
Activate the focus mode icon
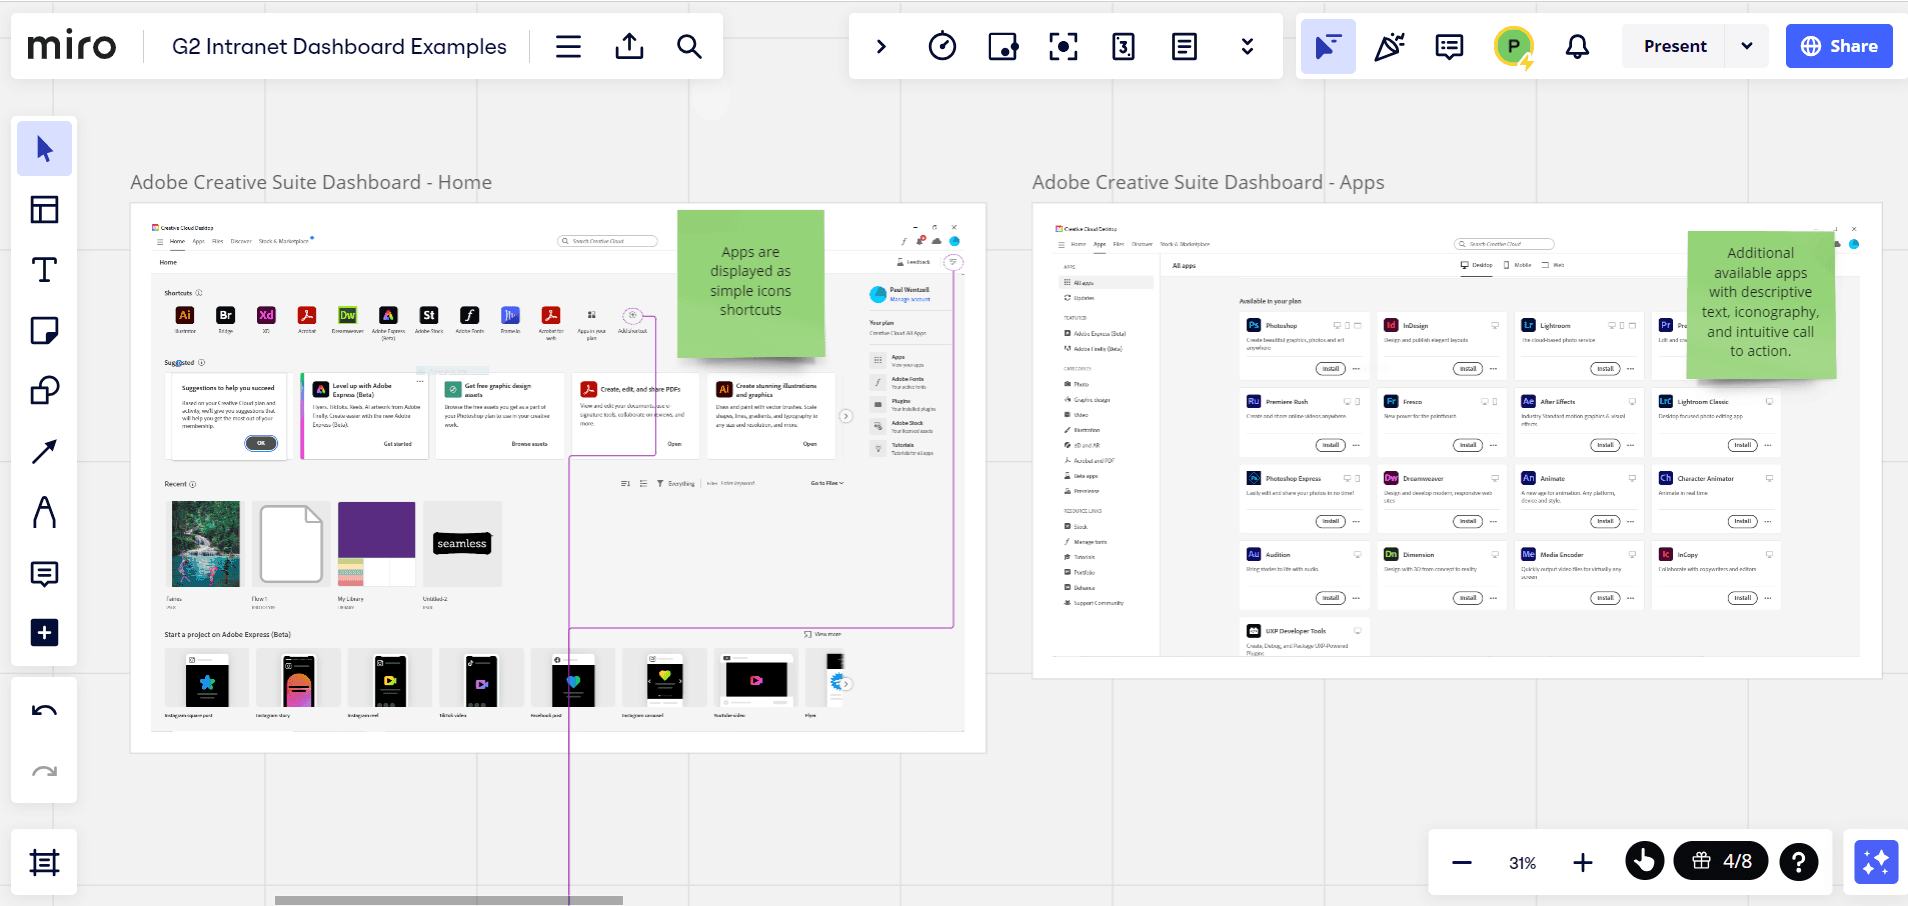pyautogui.click(x=1063, y=46)
